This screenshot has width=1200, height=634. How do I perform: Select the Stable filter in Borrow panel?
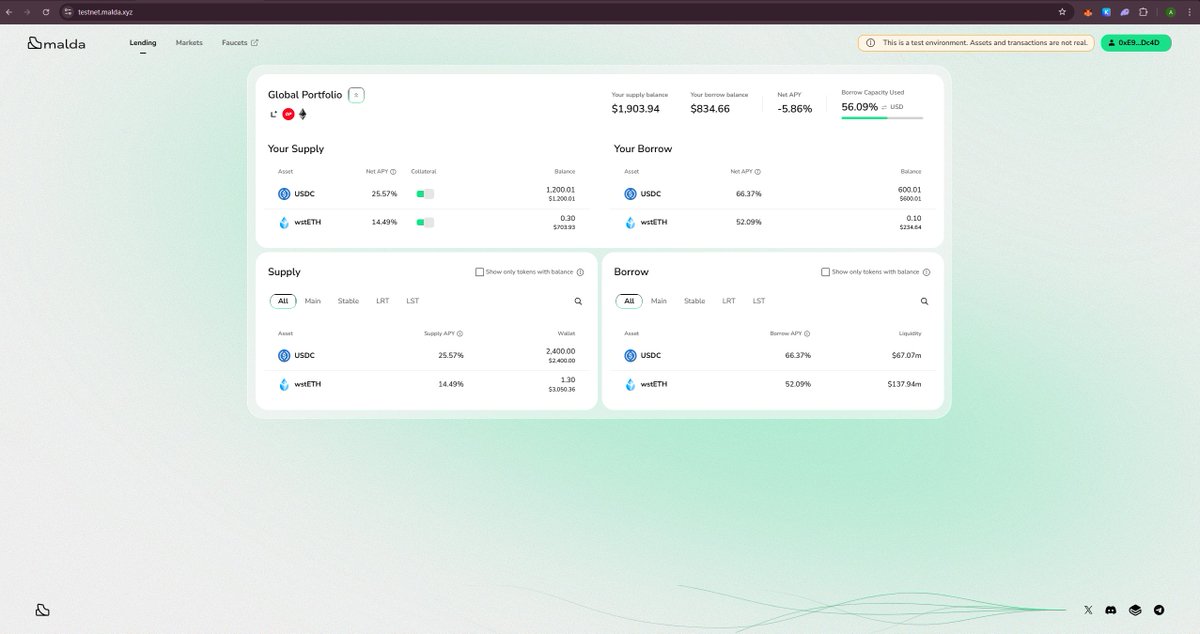[694, 301]
